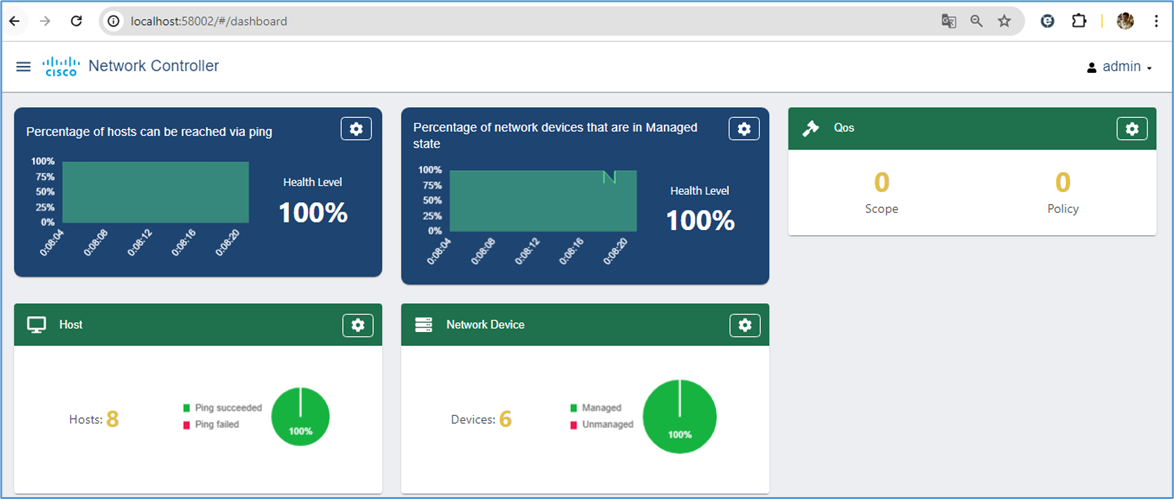Screen dimensions: 1174x499
Task: Open settings gear on ping percentage card
Action: (x=357, y=129)
